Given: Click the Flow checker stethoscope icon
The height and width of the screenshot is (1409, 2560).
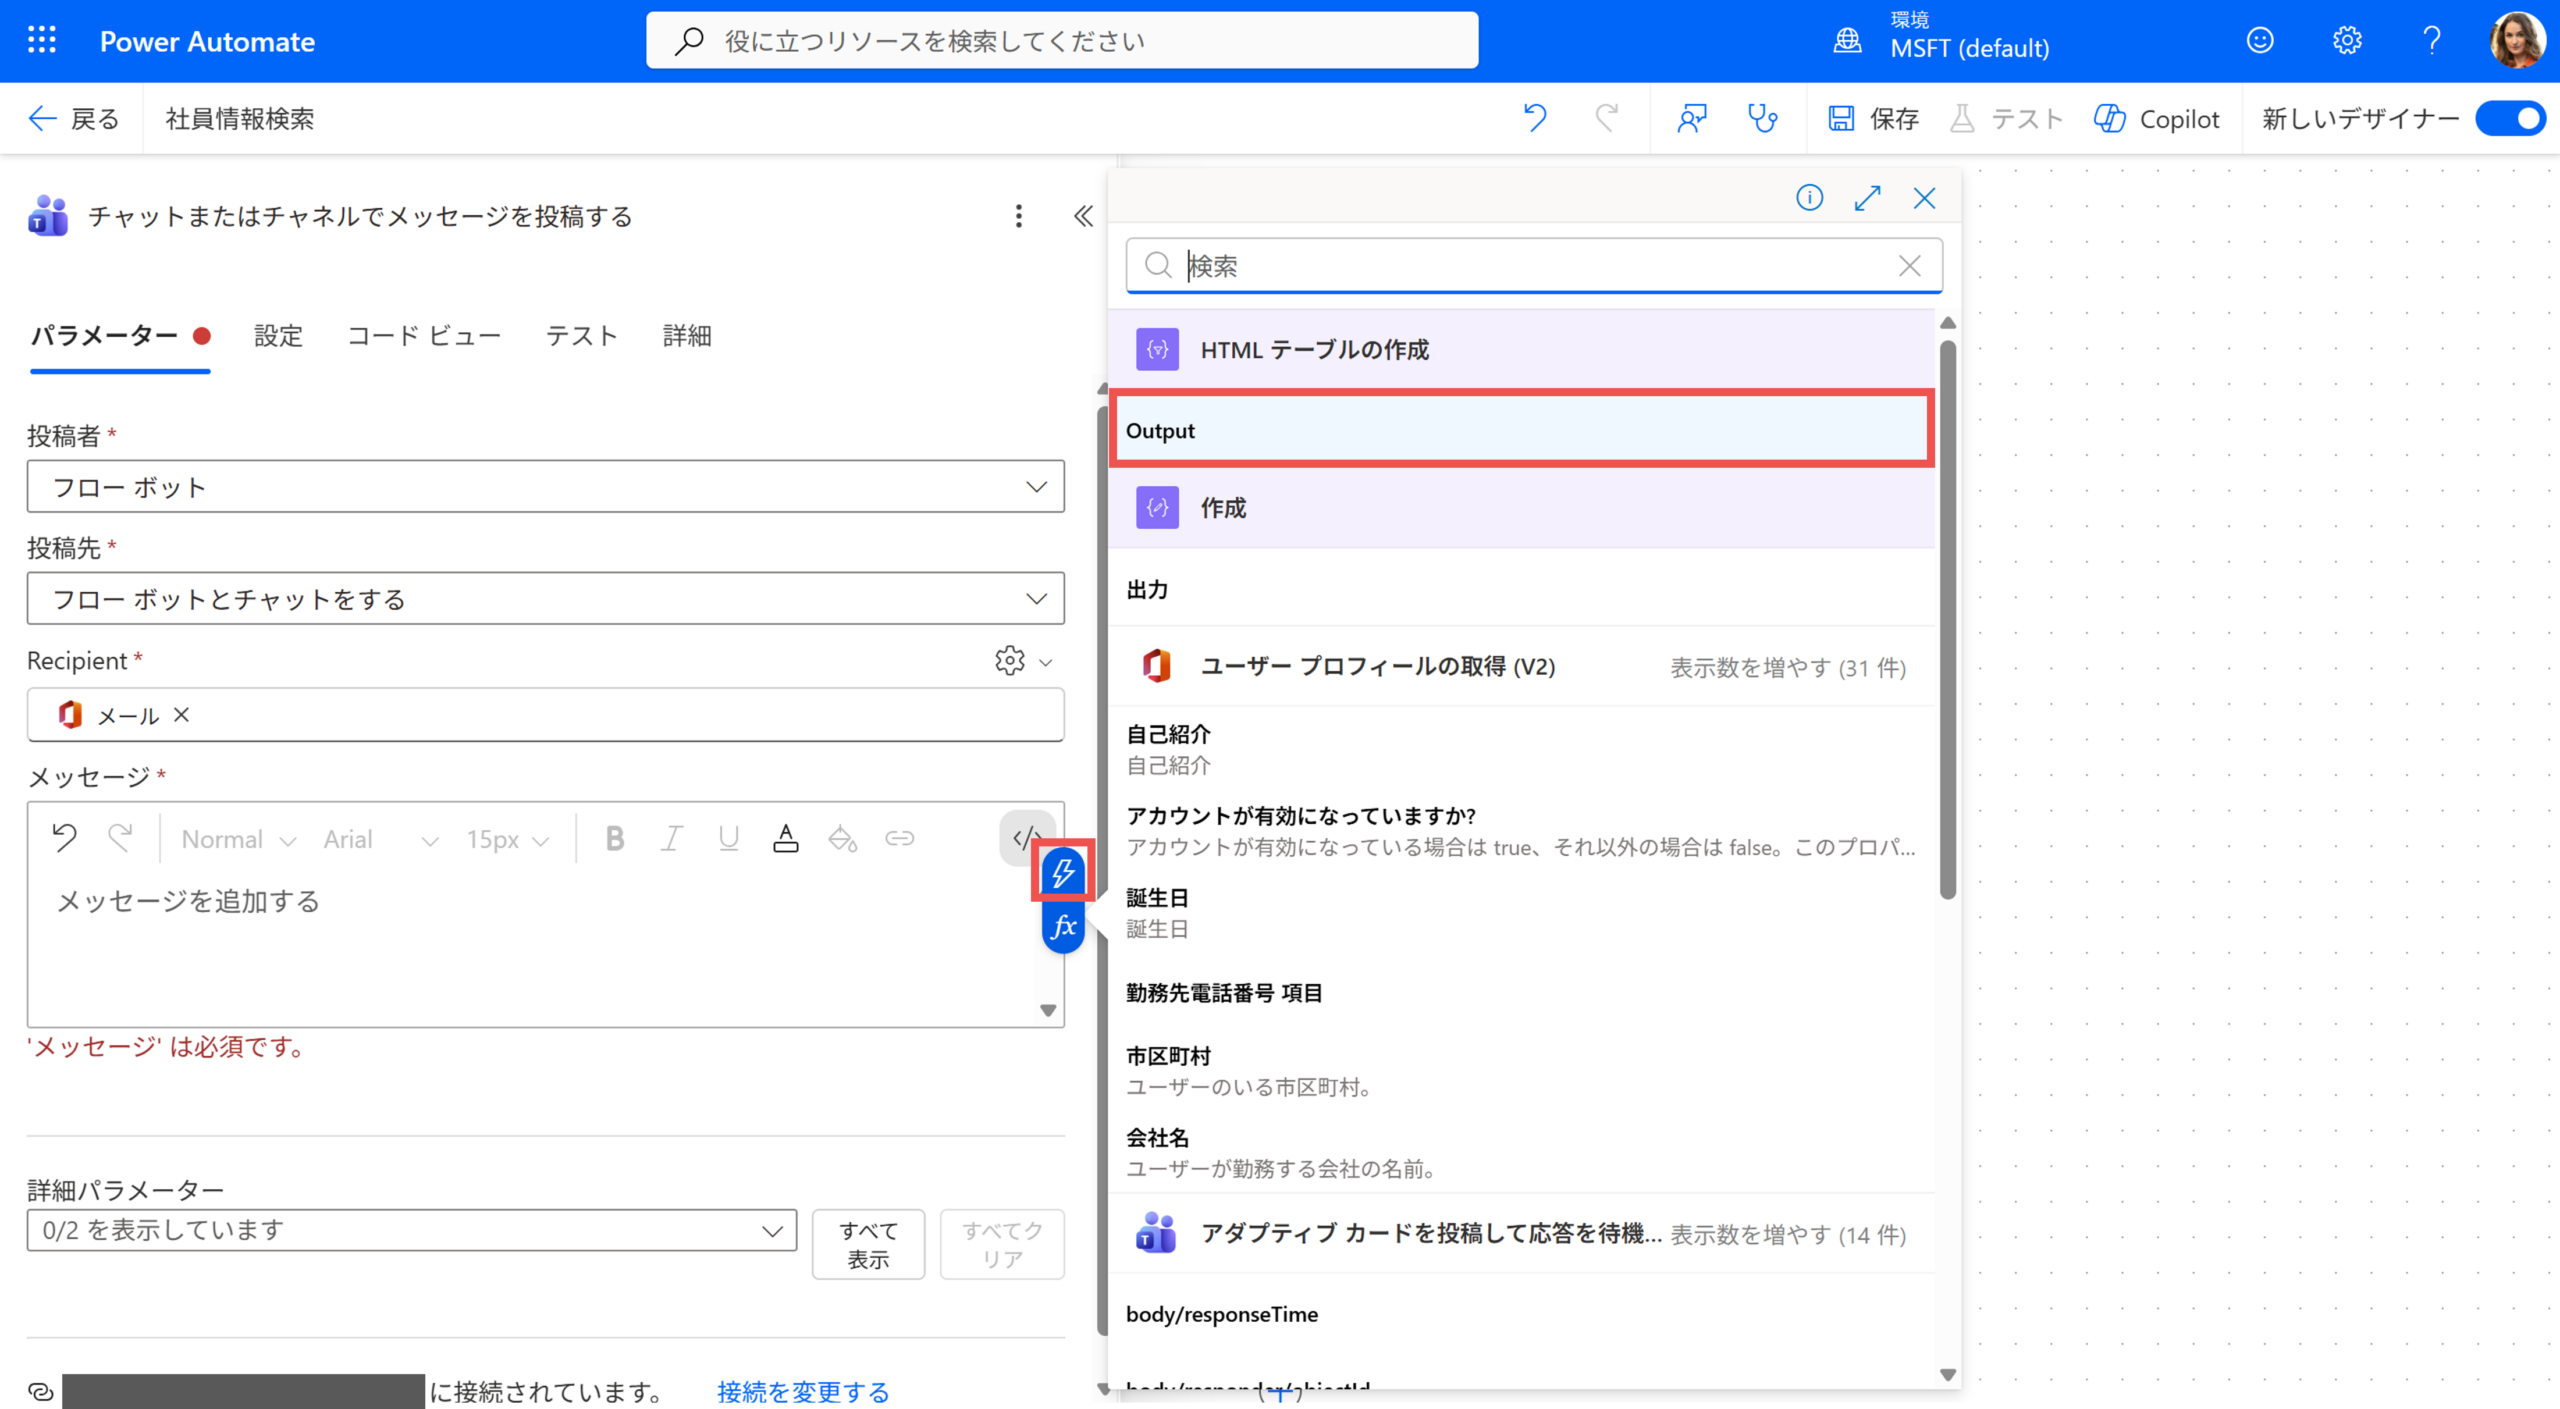Looking at the screenshot, I should tap(1762, 119).
